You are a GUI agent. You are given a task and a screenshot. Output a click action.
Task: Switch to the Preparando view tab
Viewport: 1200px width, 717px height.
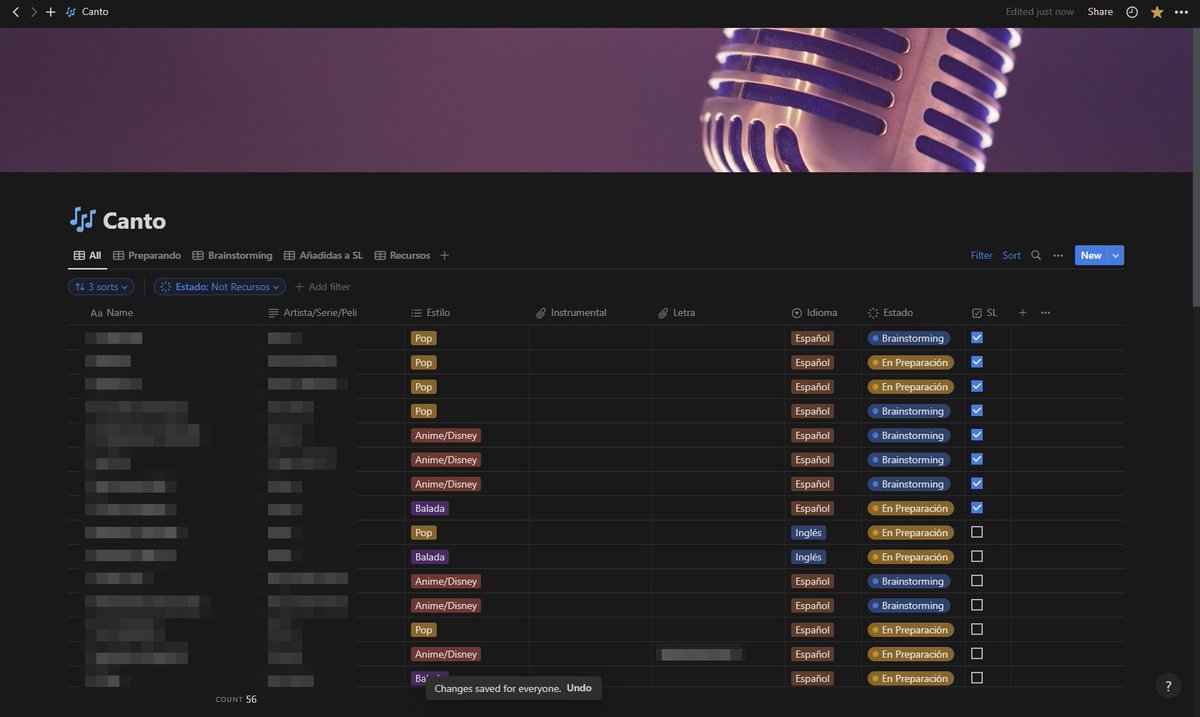click(x=147, y=255)
